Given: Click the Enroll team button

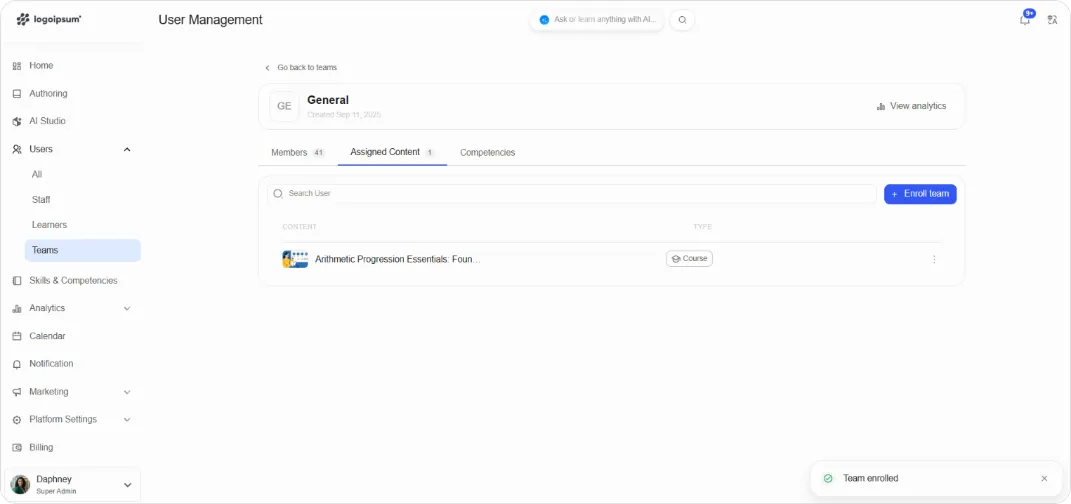Looking at the screenshot, I should point(920,194).
